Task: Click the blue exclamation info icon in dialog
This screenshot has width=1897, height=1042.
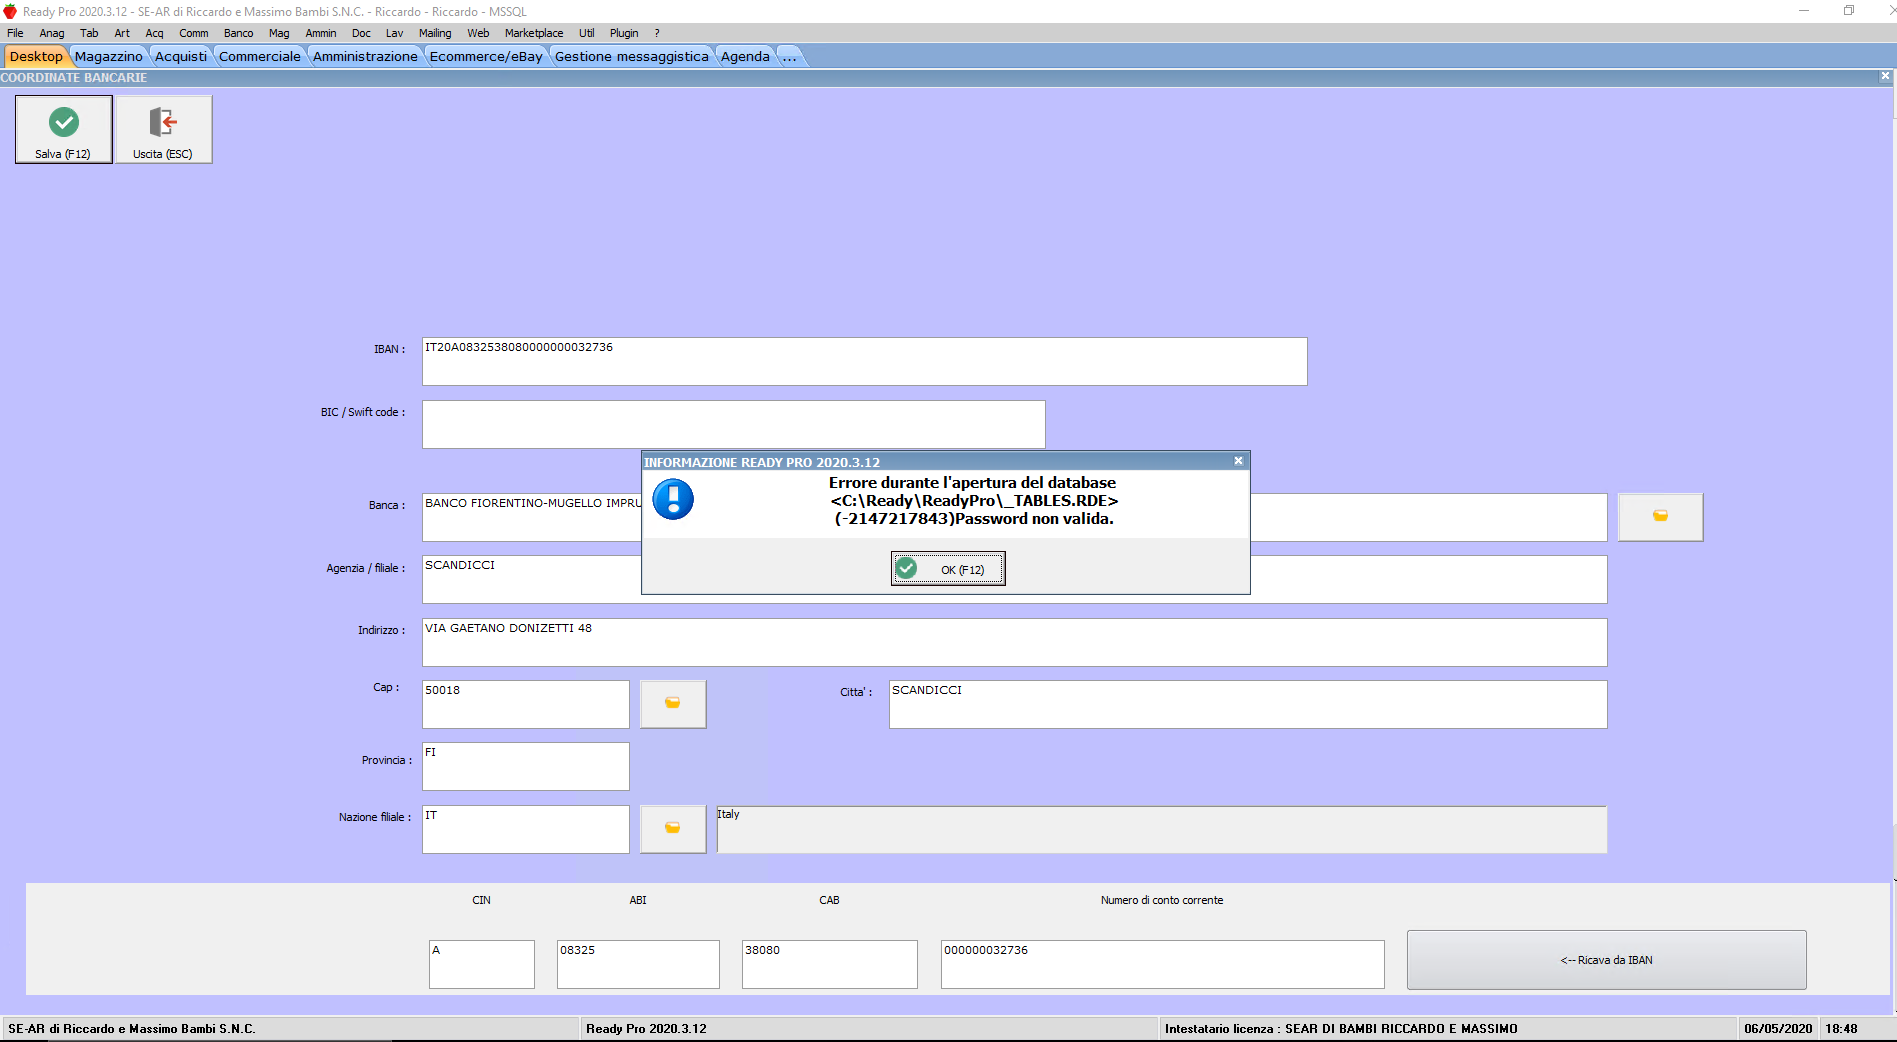Action: [673, 499]
